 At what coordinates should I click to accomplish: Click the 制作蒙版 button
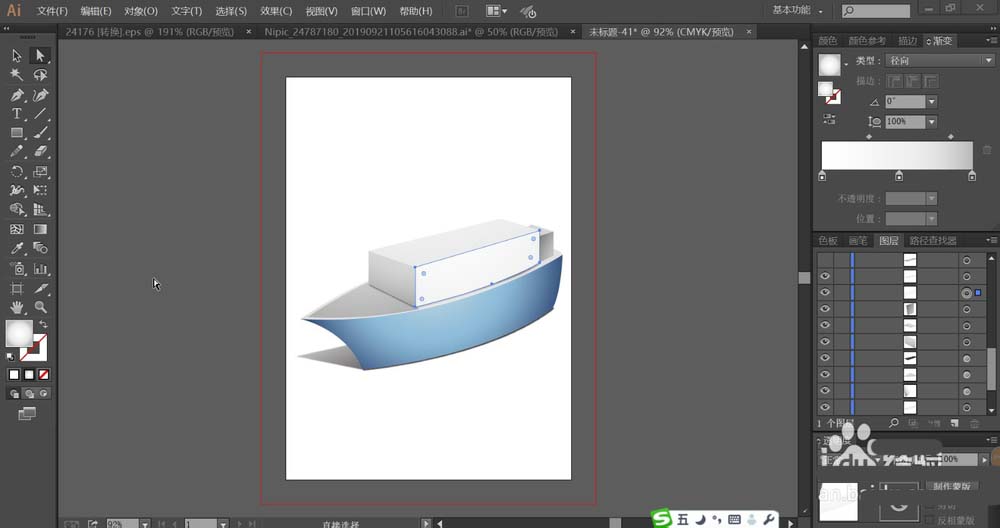point(952,487)
